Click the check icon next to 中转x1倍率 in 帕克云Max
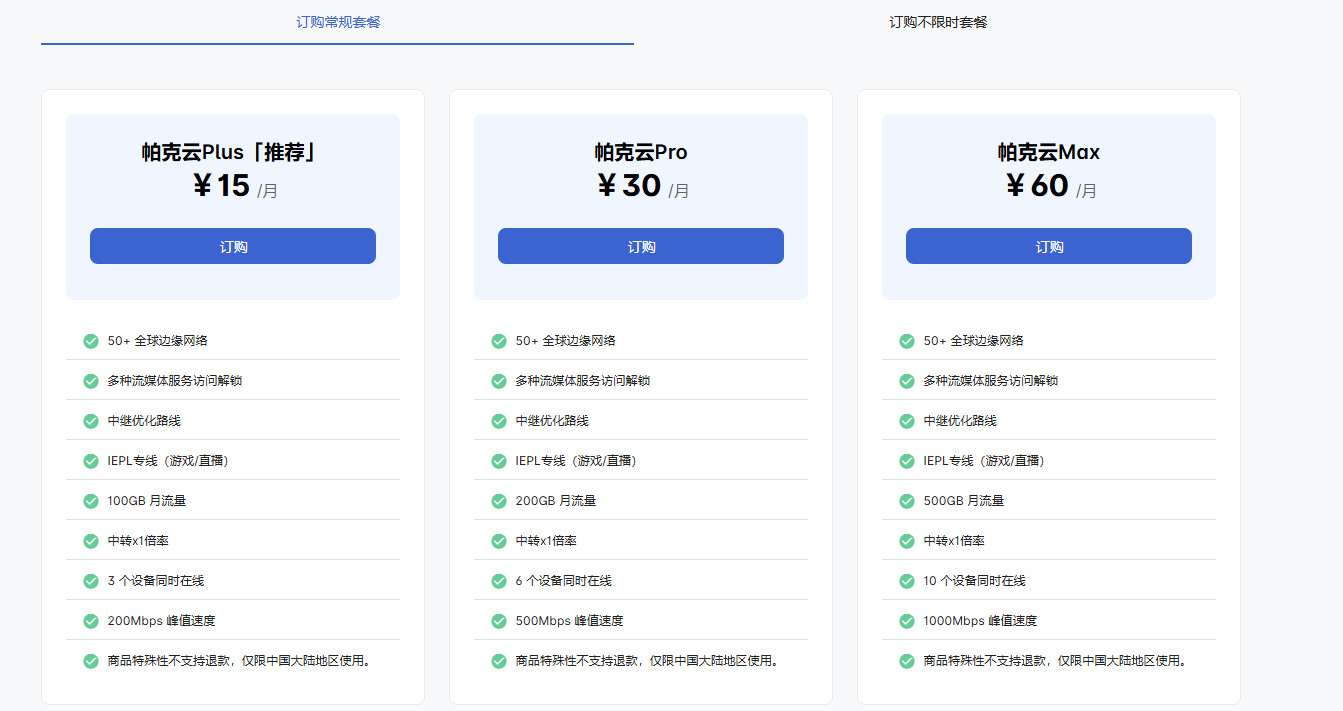Image resolution: width=1343 pixels, height=711 pixels. [906, 540]
